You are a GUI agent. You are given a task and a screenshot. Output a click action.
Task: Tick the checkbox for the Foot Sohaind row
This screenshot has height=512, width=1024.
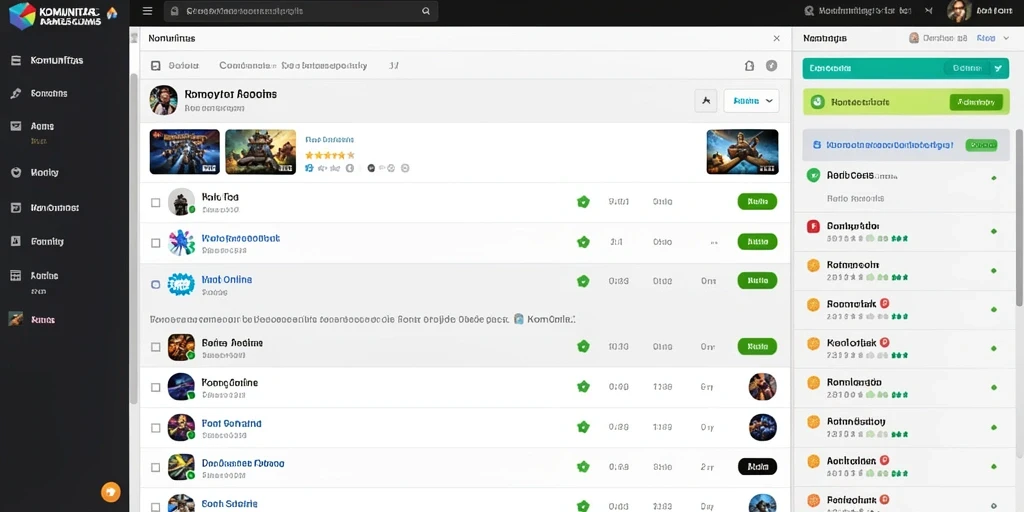[155, 428]
